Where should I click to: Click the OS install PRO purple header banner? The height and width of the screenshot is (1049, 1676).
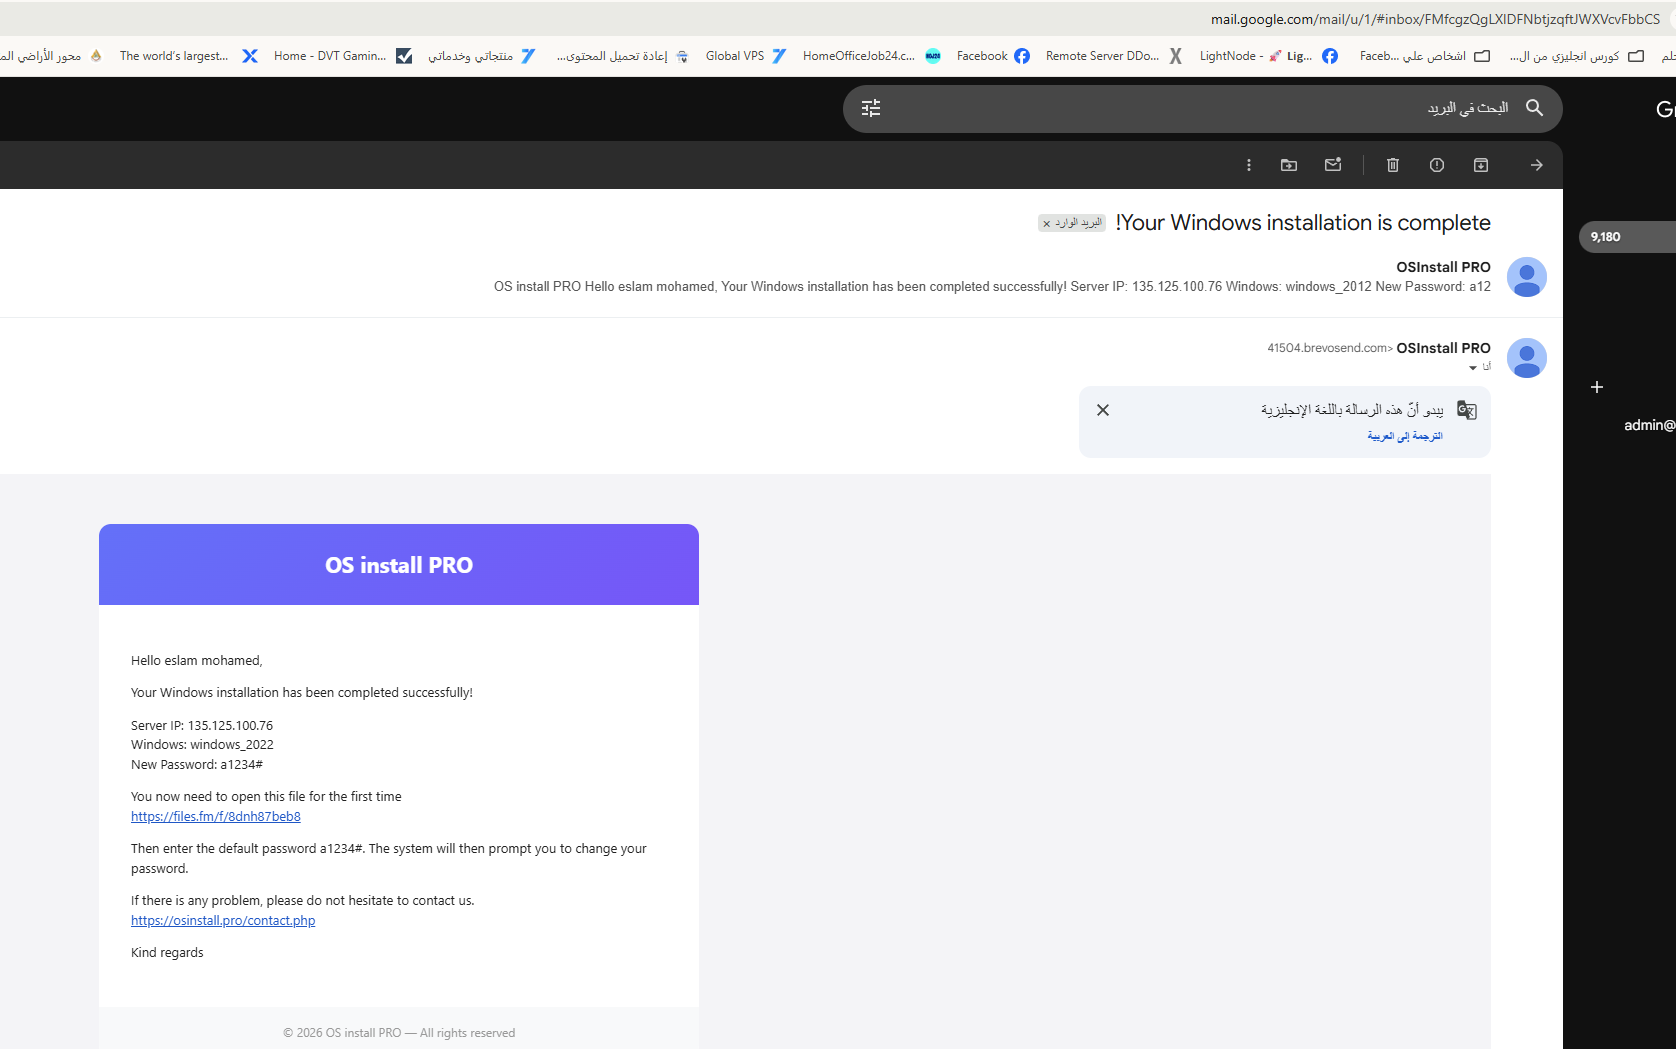click(x=399, y=565)
